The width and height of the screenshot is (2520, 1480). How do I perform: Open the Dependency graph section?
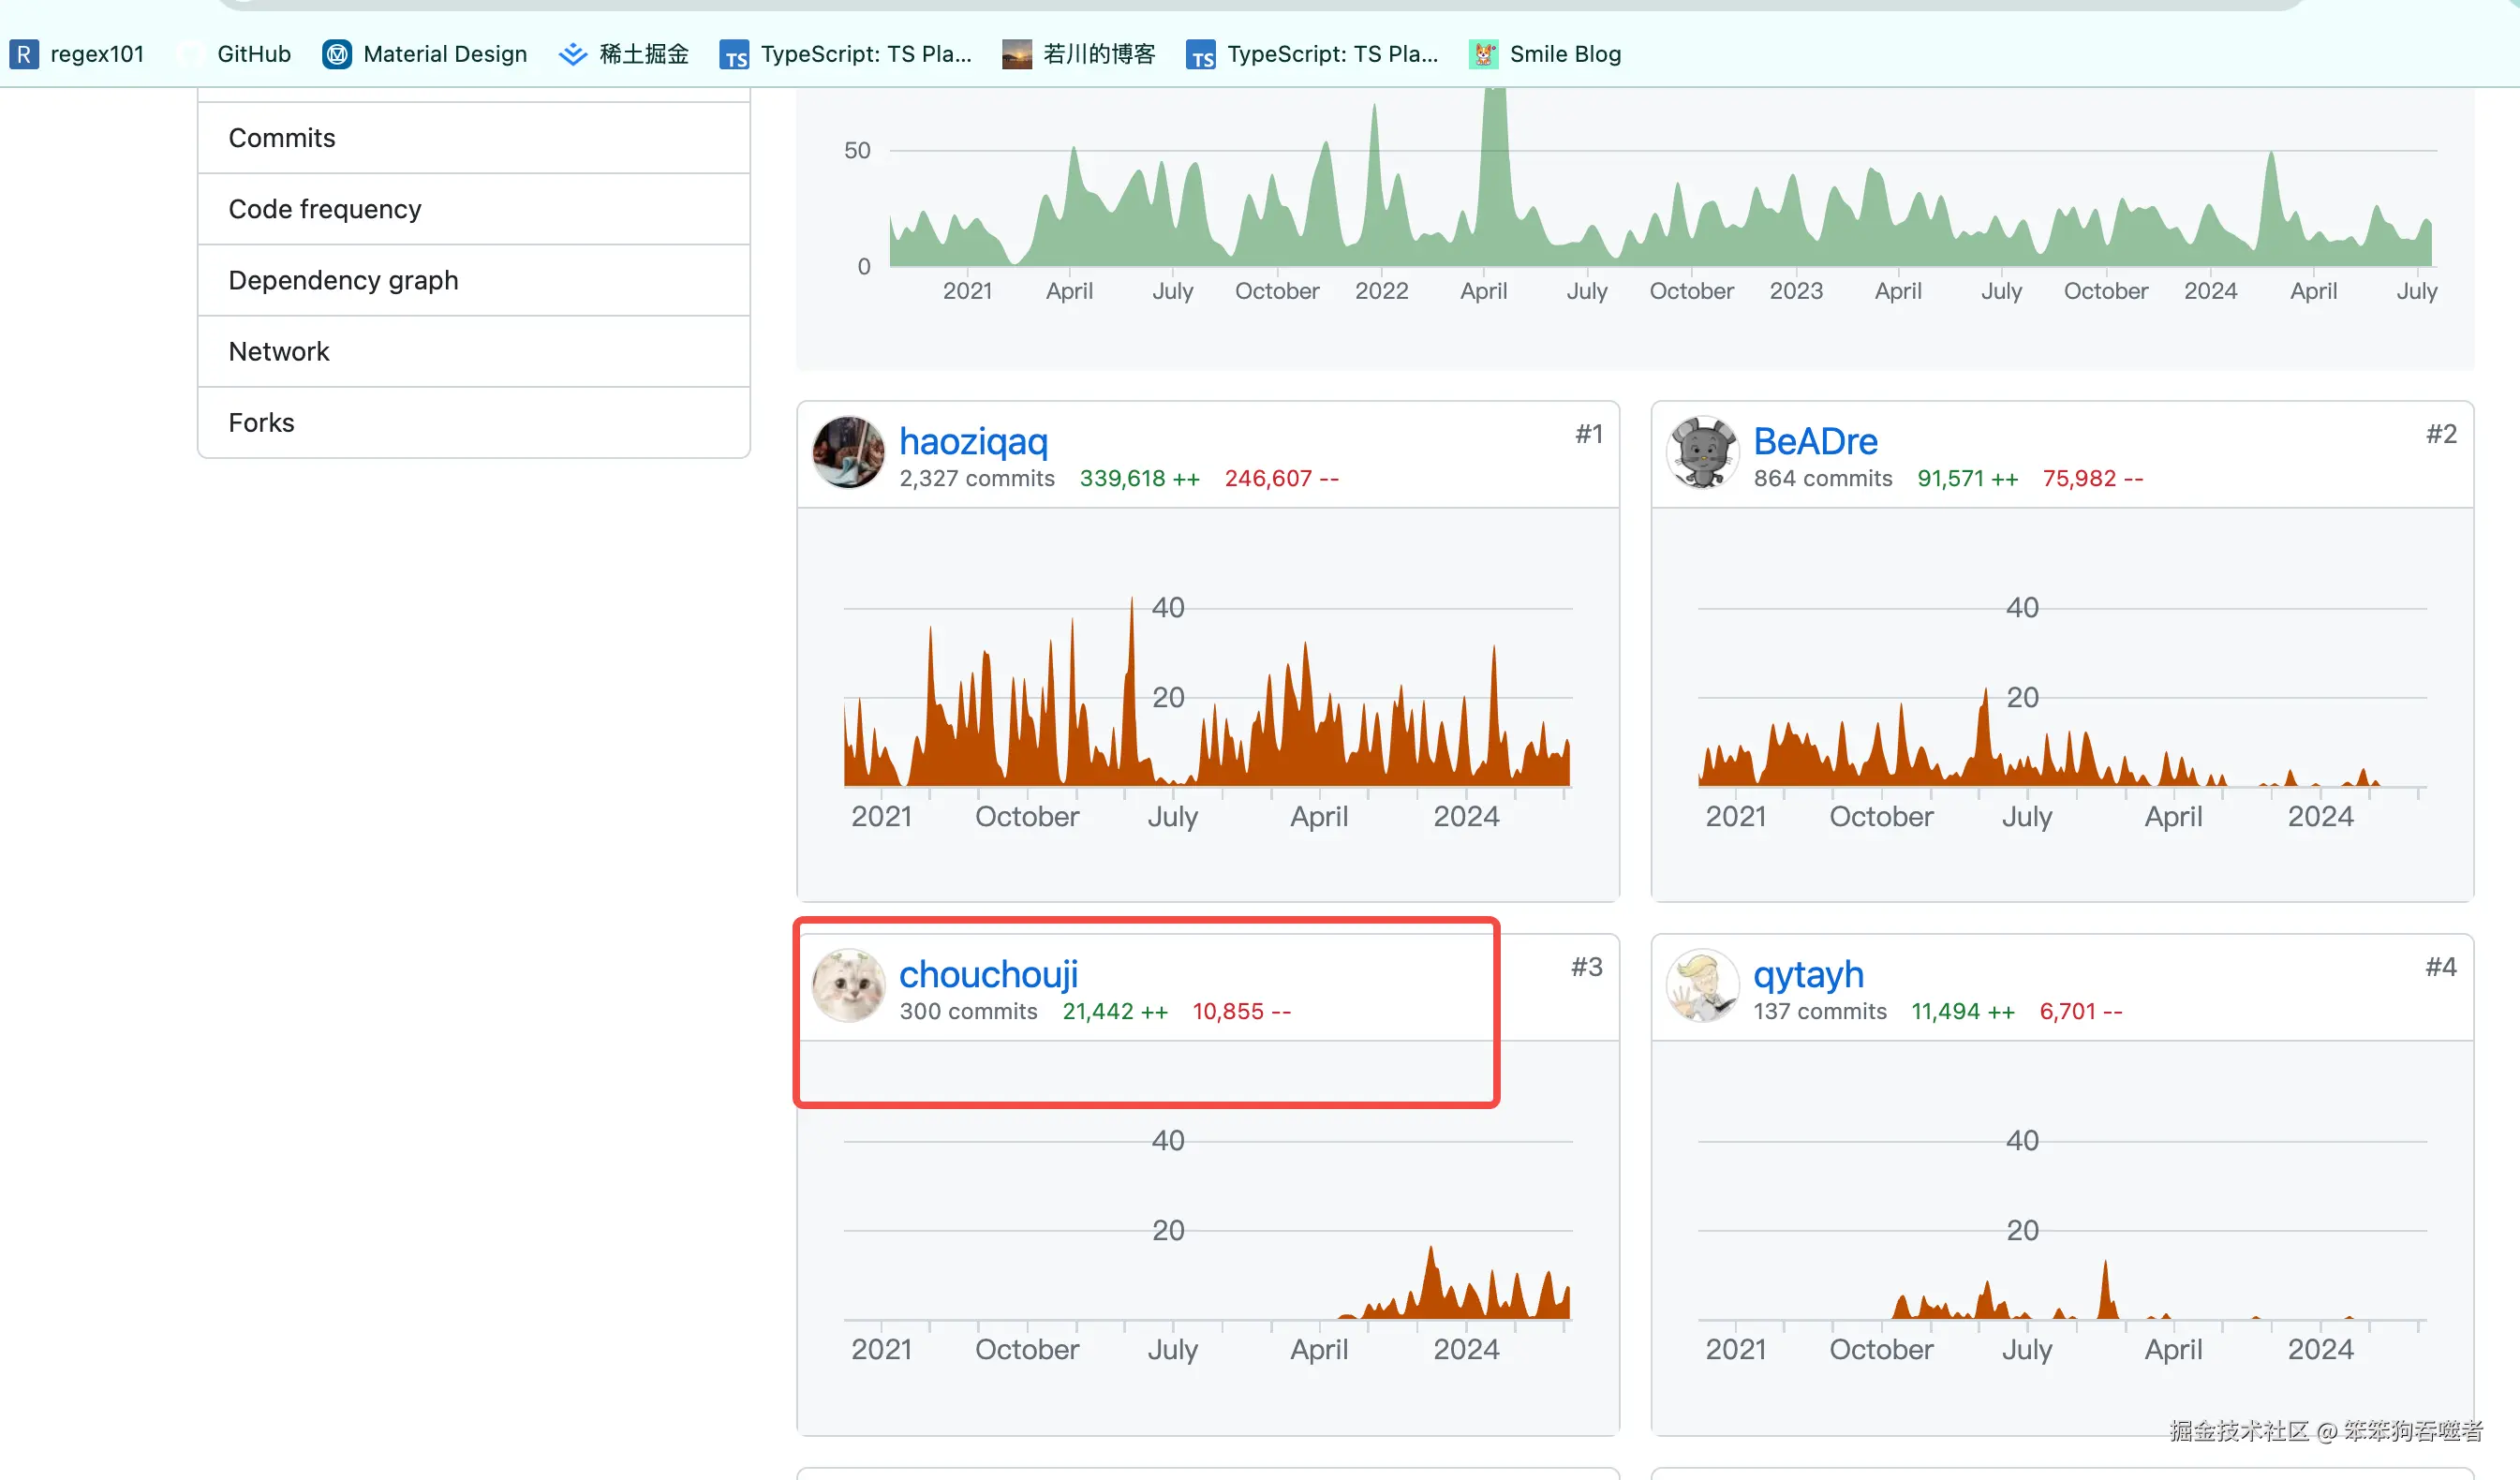[x=343, y=280]
